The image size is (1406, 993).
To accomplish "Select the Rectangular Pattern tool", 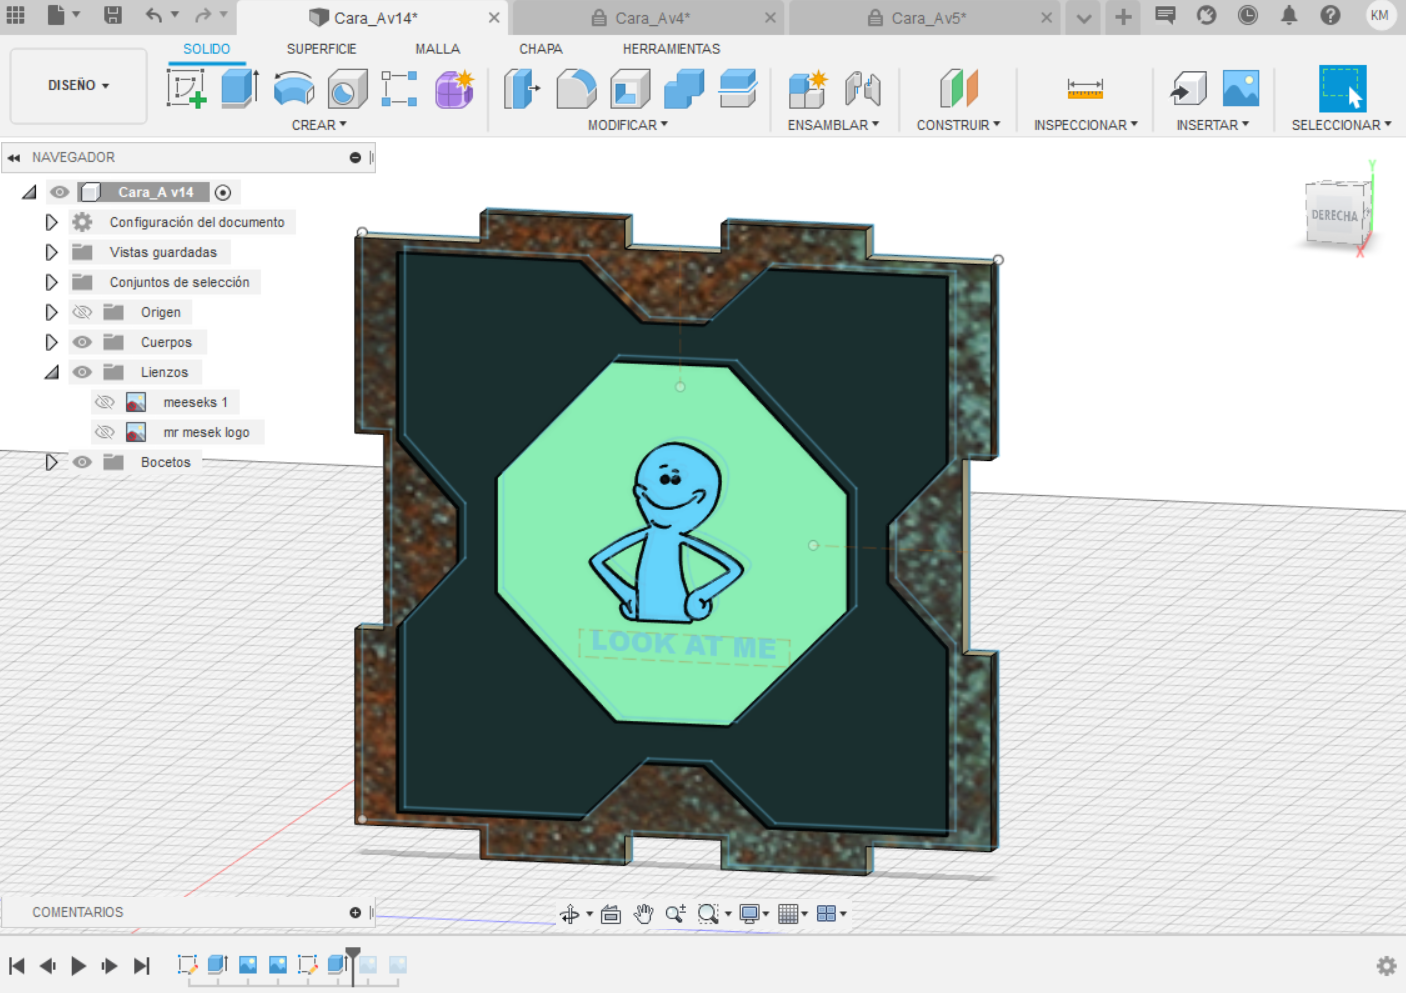I will click(399, 89).
